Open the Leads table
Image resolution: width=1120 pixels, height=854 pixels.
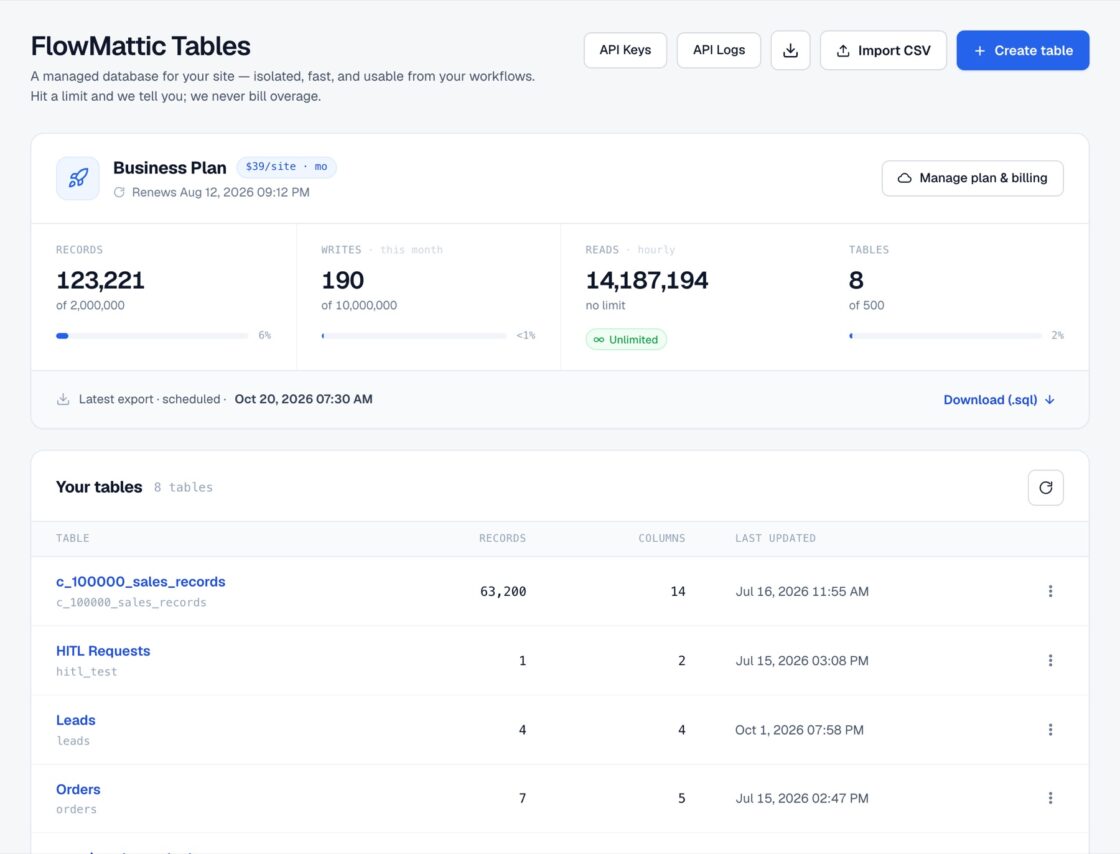[x=76, y=720]
